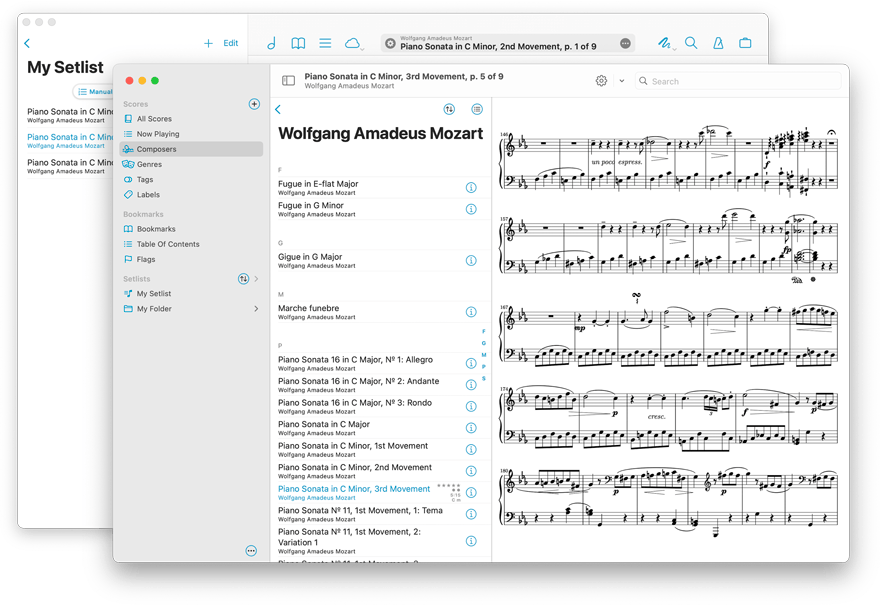880x605 pixels.
Task: Expand the chevron beside the Setlists sort button
Action: [256, 278]
